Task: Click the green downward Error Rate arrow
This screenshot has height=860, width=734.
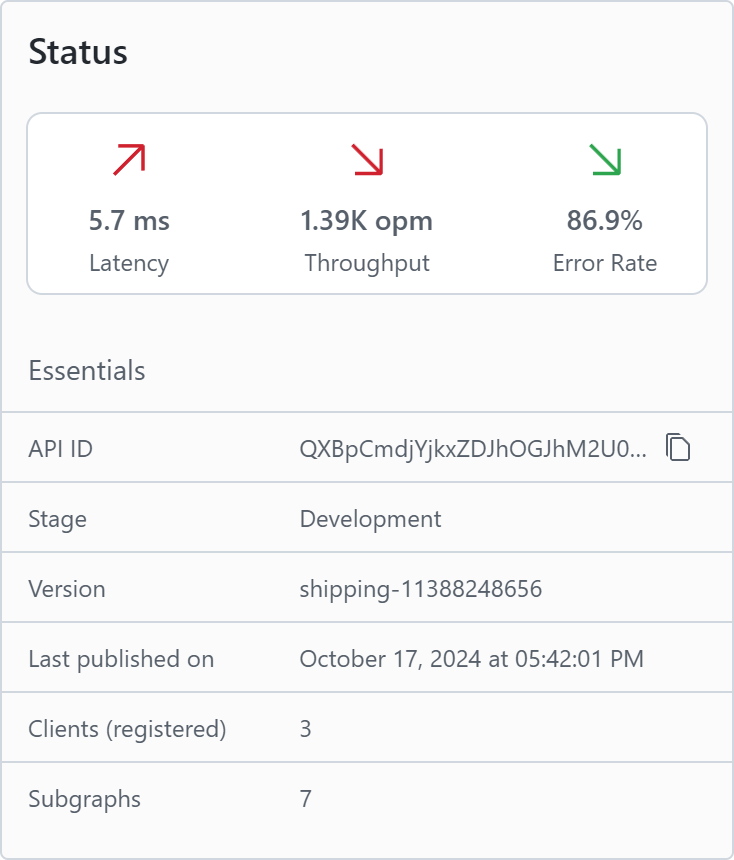Action: [605, 160]
